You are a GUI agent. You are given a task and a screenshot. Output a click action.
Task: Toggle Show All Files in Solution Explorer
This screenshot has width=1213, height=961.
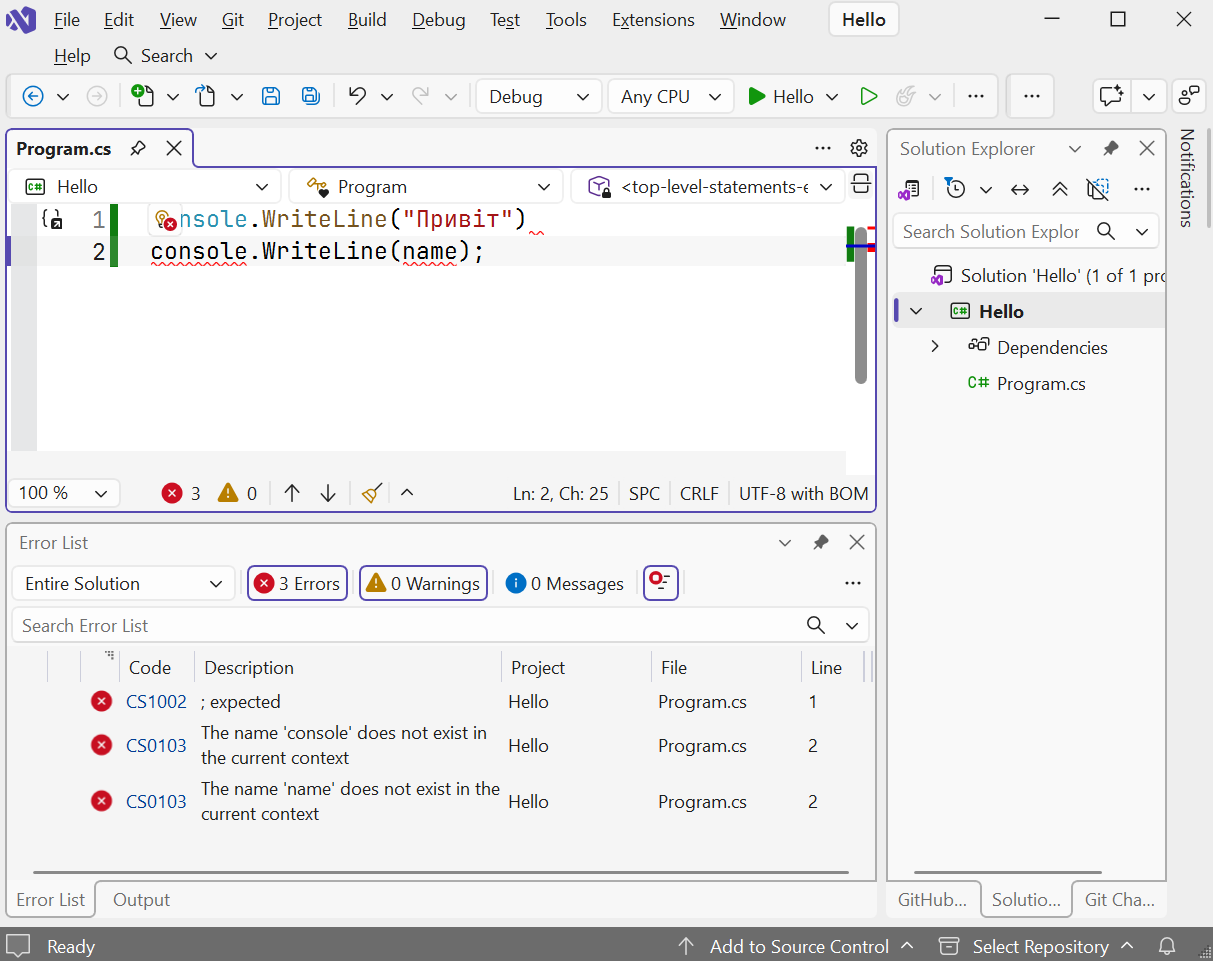tap(1098, 189)
